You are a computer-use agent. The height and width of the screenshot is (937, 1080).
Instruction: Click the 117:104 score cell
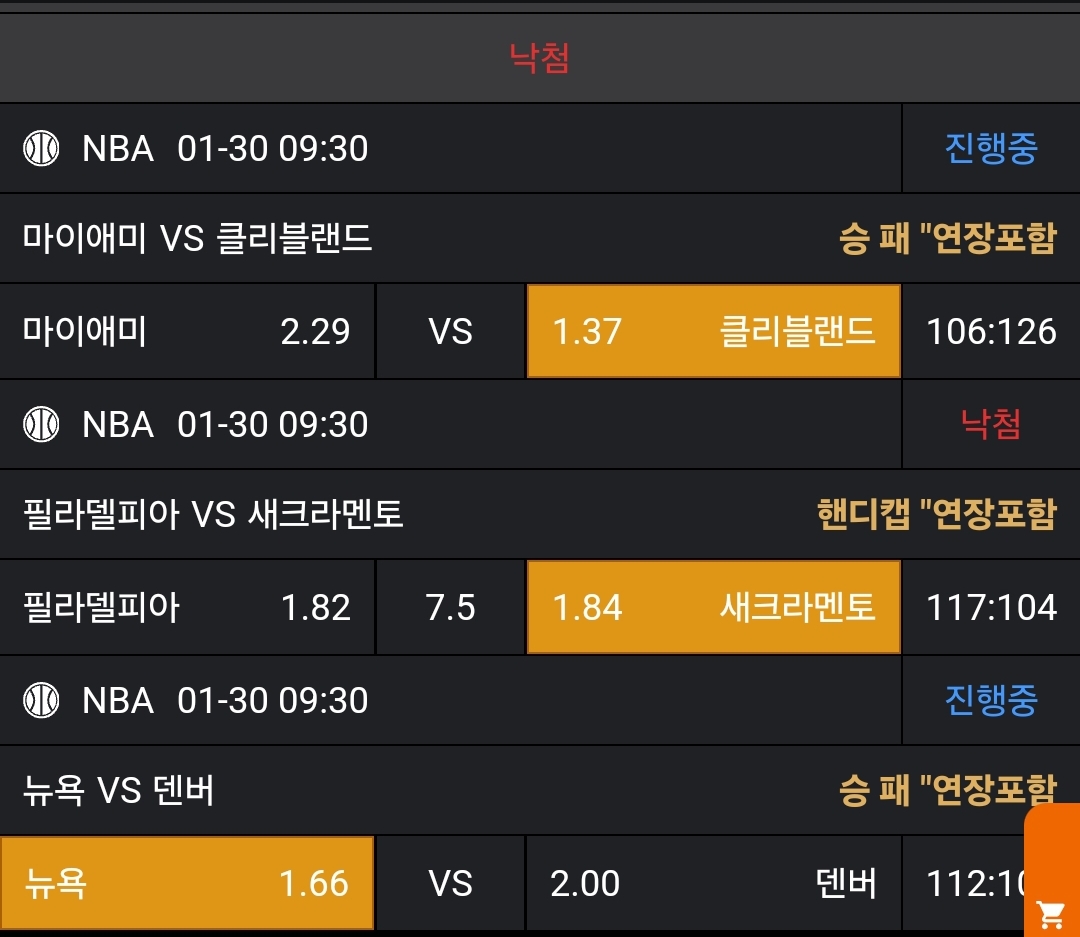pyautogui.click(x=991, y=607)
